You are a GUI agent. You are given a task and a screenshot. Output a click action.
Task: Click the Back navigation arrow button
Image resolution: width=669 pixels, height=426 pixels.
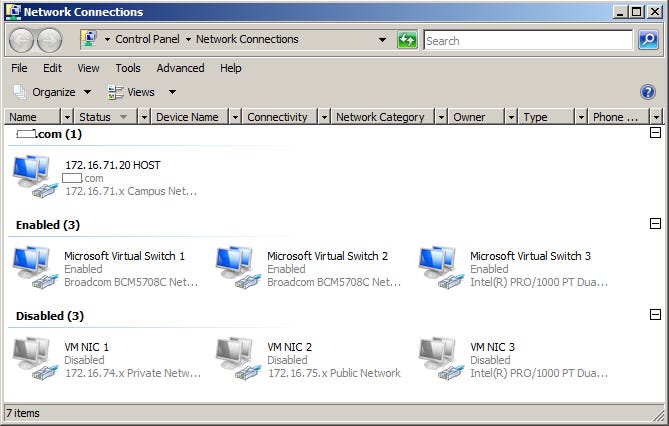(x=21, y=41)
